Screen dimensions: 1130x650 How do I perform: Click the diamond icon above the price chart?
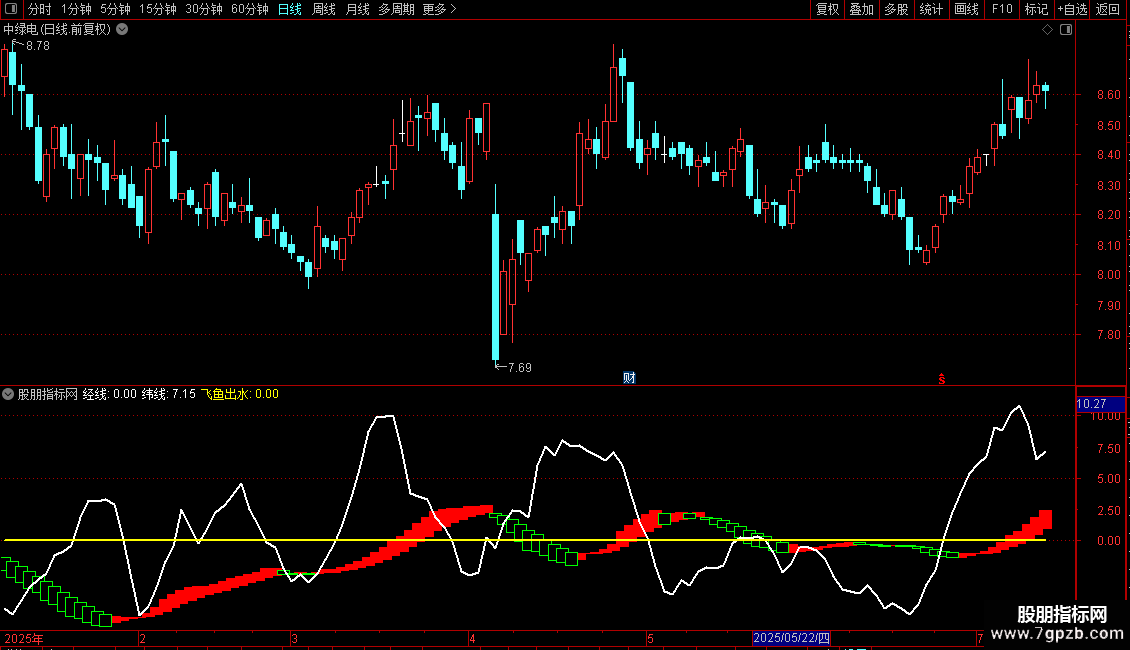coord(1048,30)
